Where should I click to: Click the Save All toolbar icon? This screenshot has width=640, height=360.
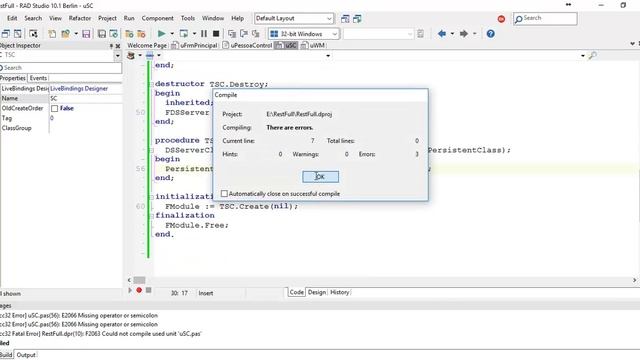pos(102,33)
